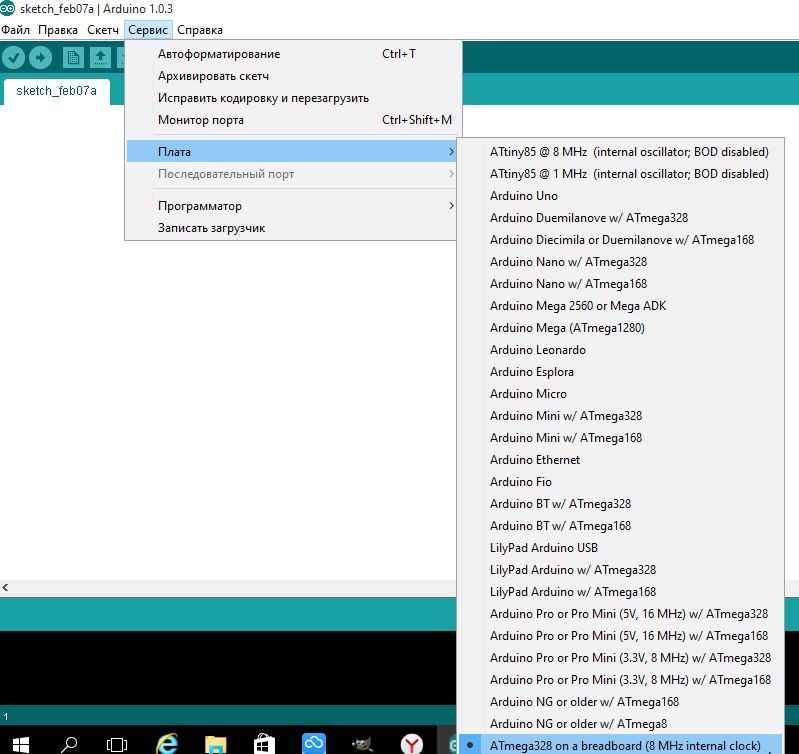
Task: Select Arduino BT w/ ATmega168
Action: coord(620,525)
